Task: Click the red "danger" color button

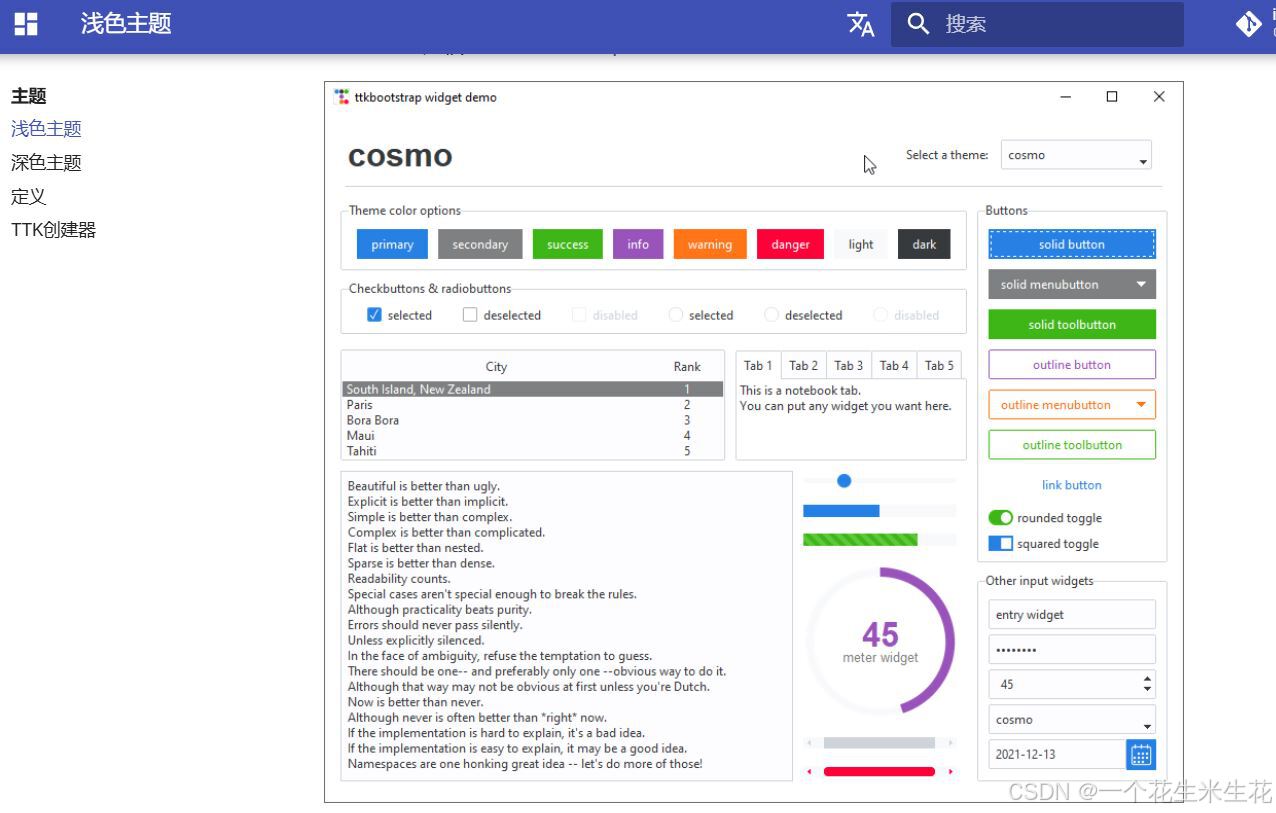Action: click(x=790, y=245)
